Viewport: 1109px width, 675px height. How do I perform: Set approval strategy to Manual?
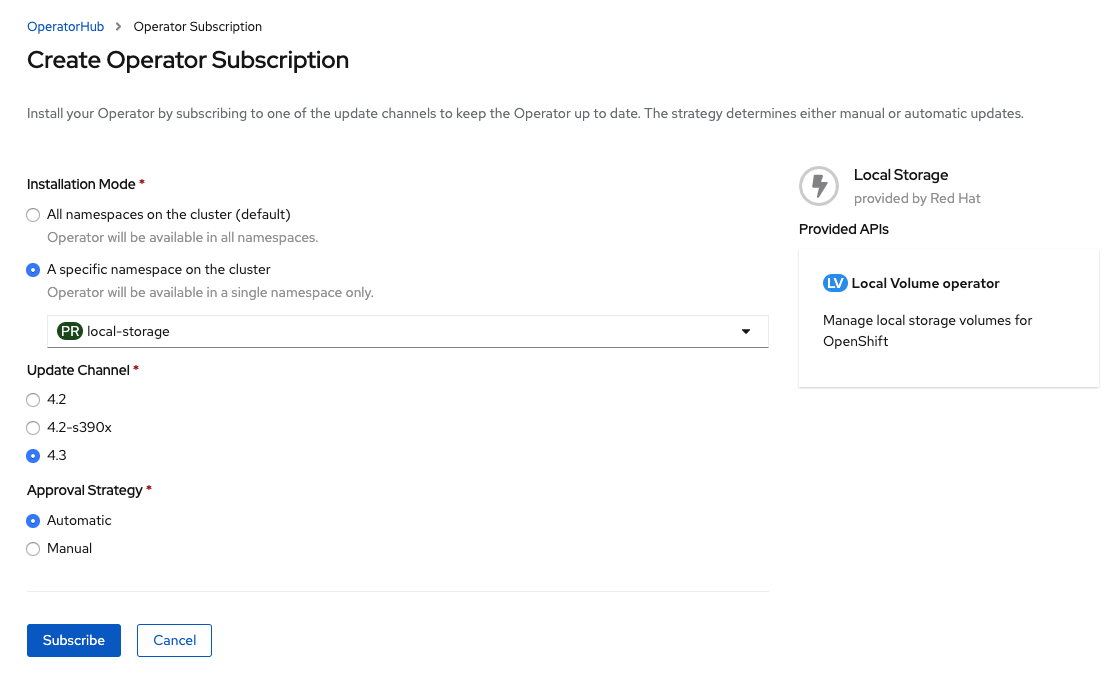point(34,549)
